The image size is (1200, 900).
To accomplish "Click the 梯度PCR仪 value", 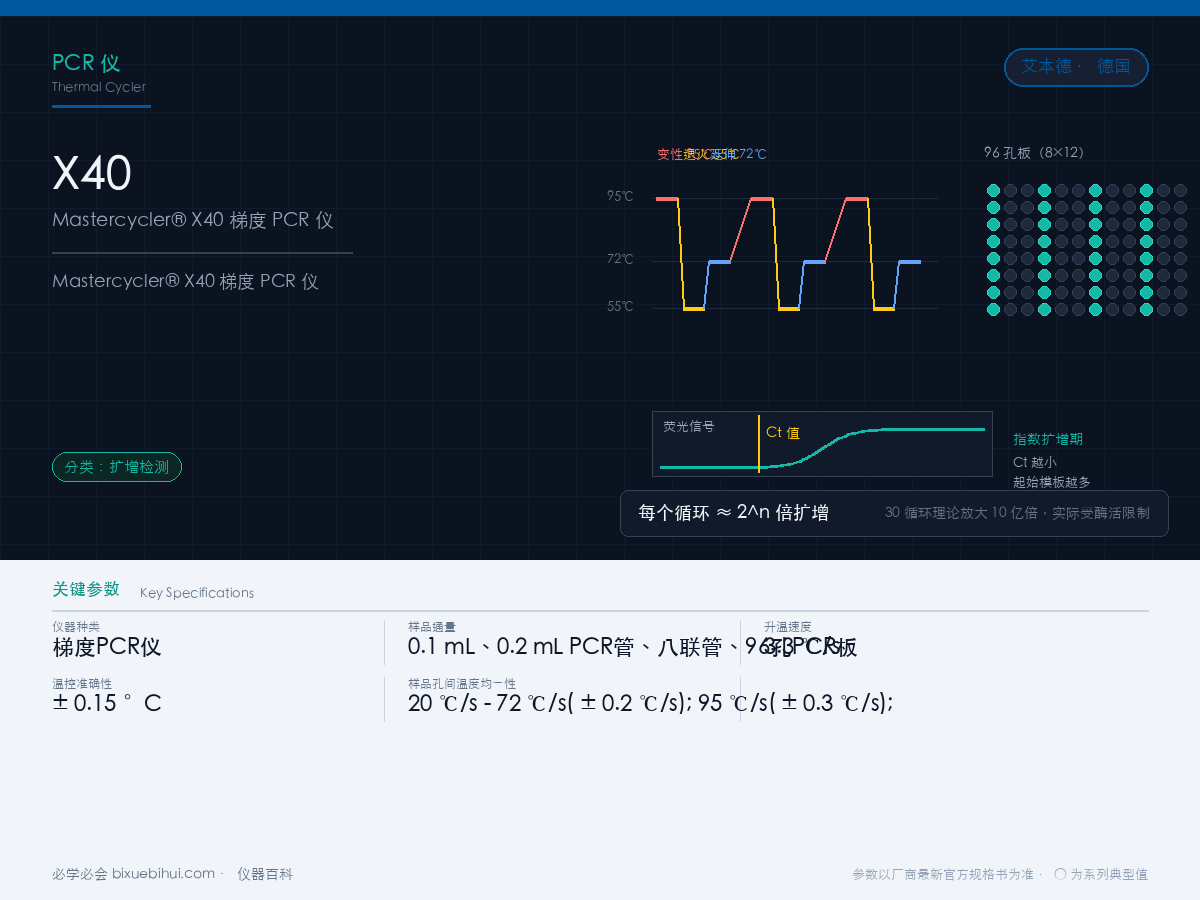I will [107, 647].
